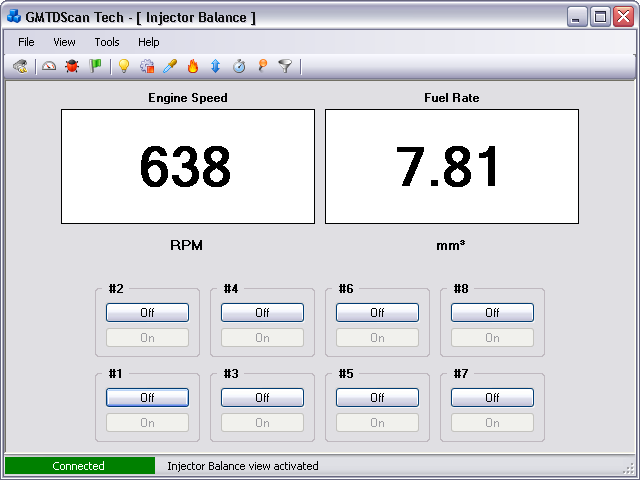This screenshot has width=640, height=480.
Task: Turn off injector #1
Action: click(x=147, y=398)
